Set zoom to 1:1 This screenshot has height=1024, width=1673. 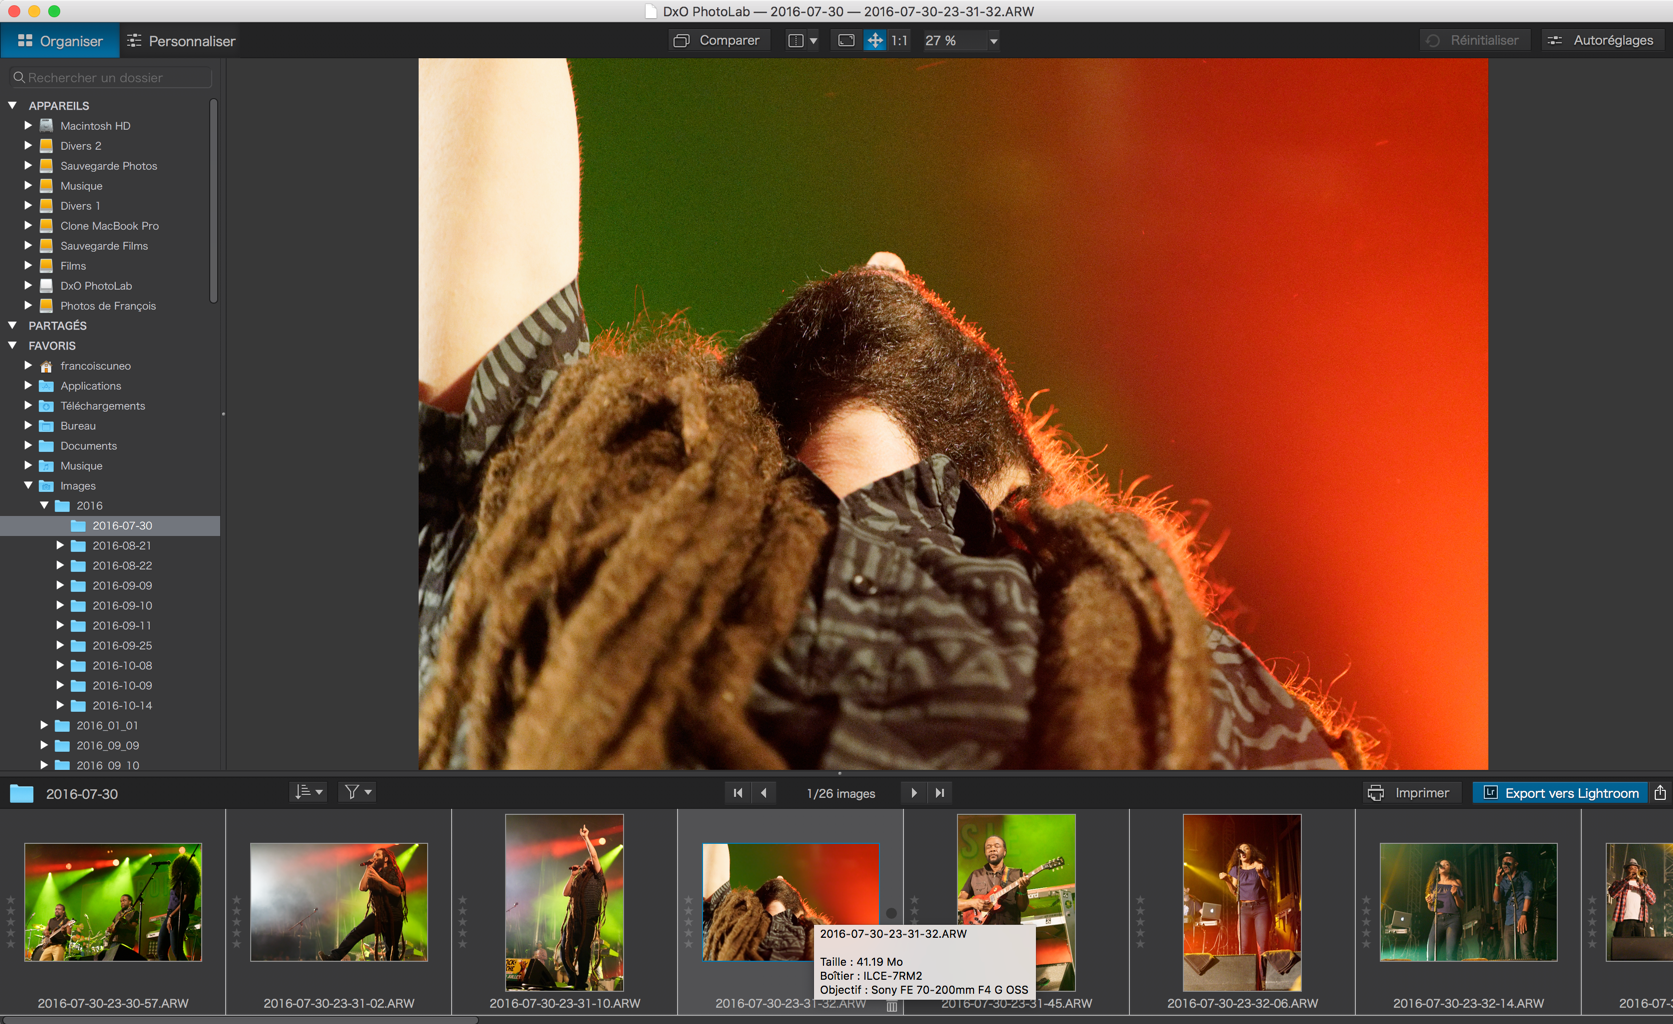(900, 41)
